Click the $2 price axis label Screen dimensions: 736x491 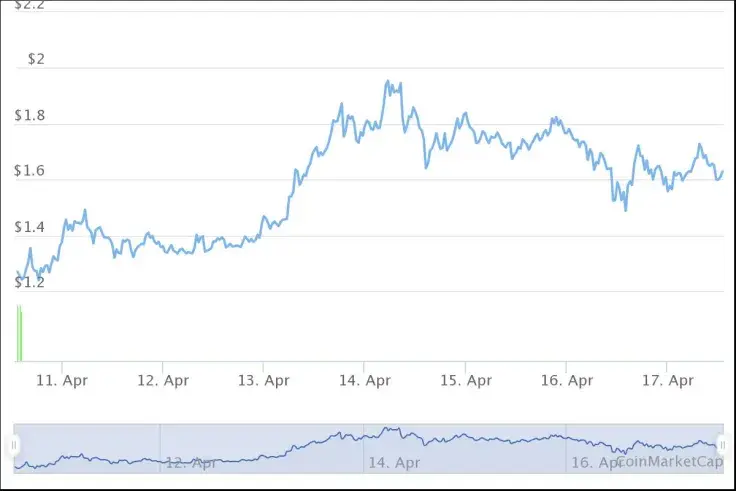click(x=36, y=59)
